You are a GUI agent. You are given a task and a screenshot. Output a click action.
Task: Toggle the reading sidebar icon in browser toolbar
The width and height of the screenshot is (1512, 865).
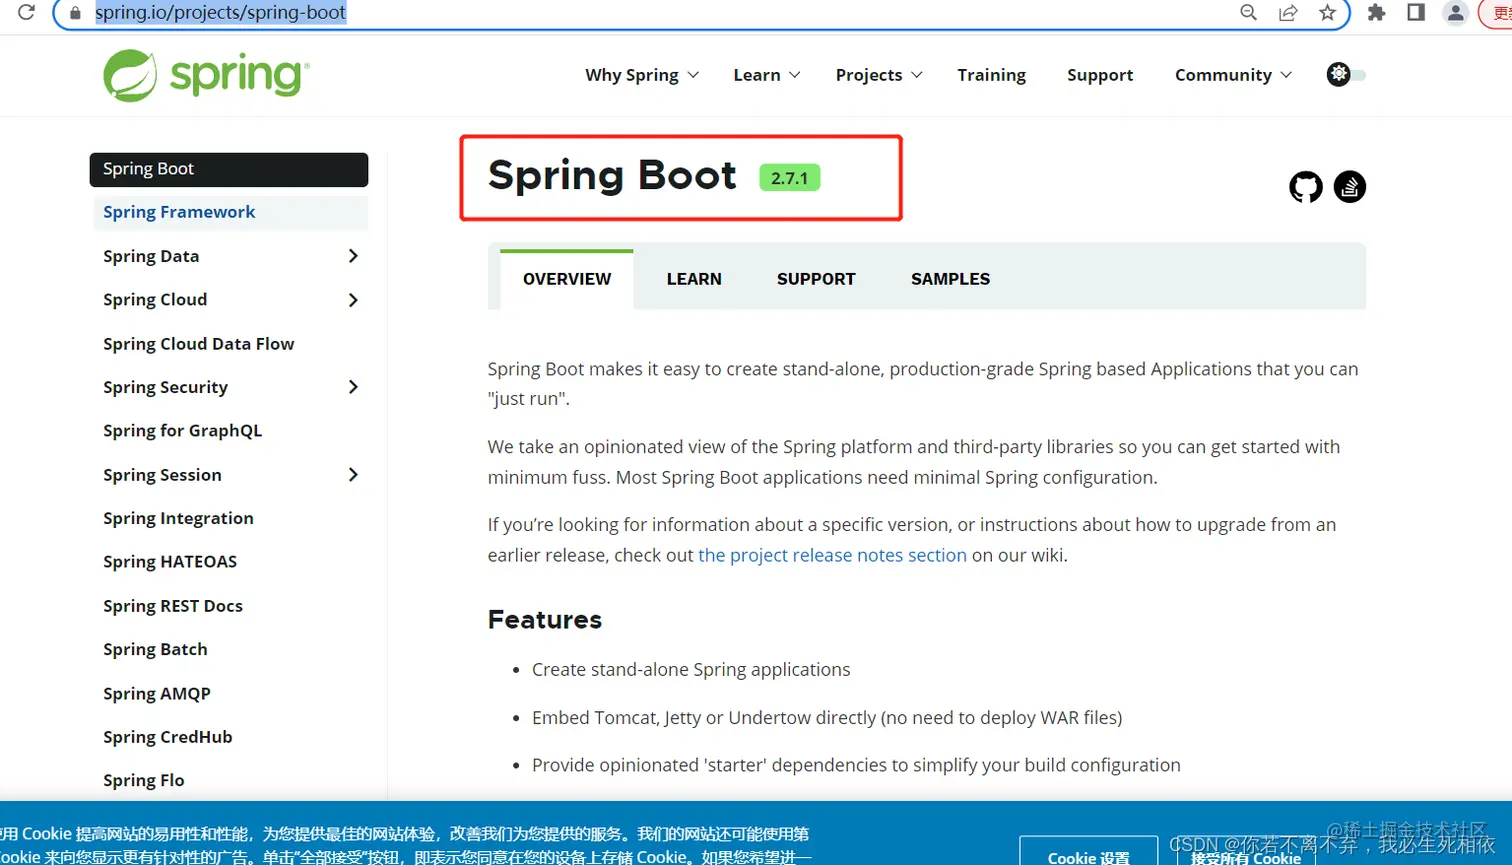tap(1413, 13)
